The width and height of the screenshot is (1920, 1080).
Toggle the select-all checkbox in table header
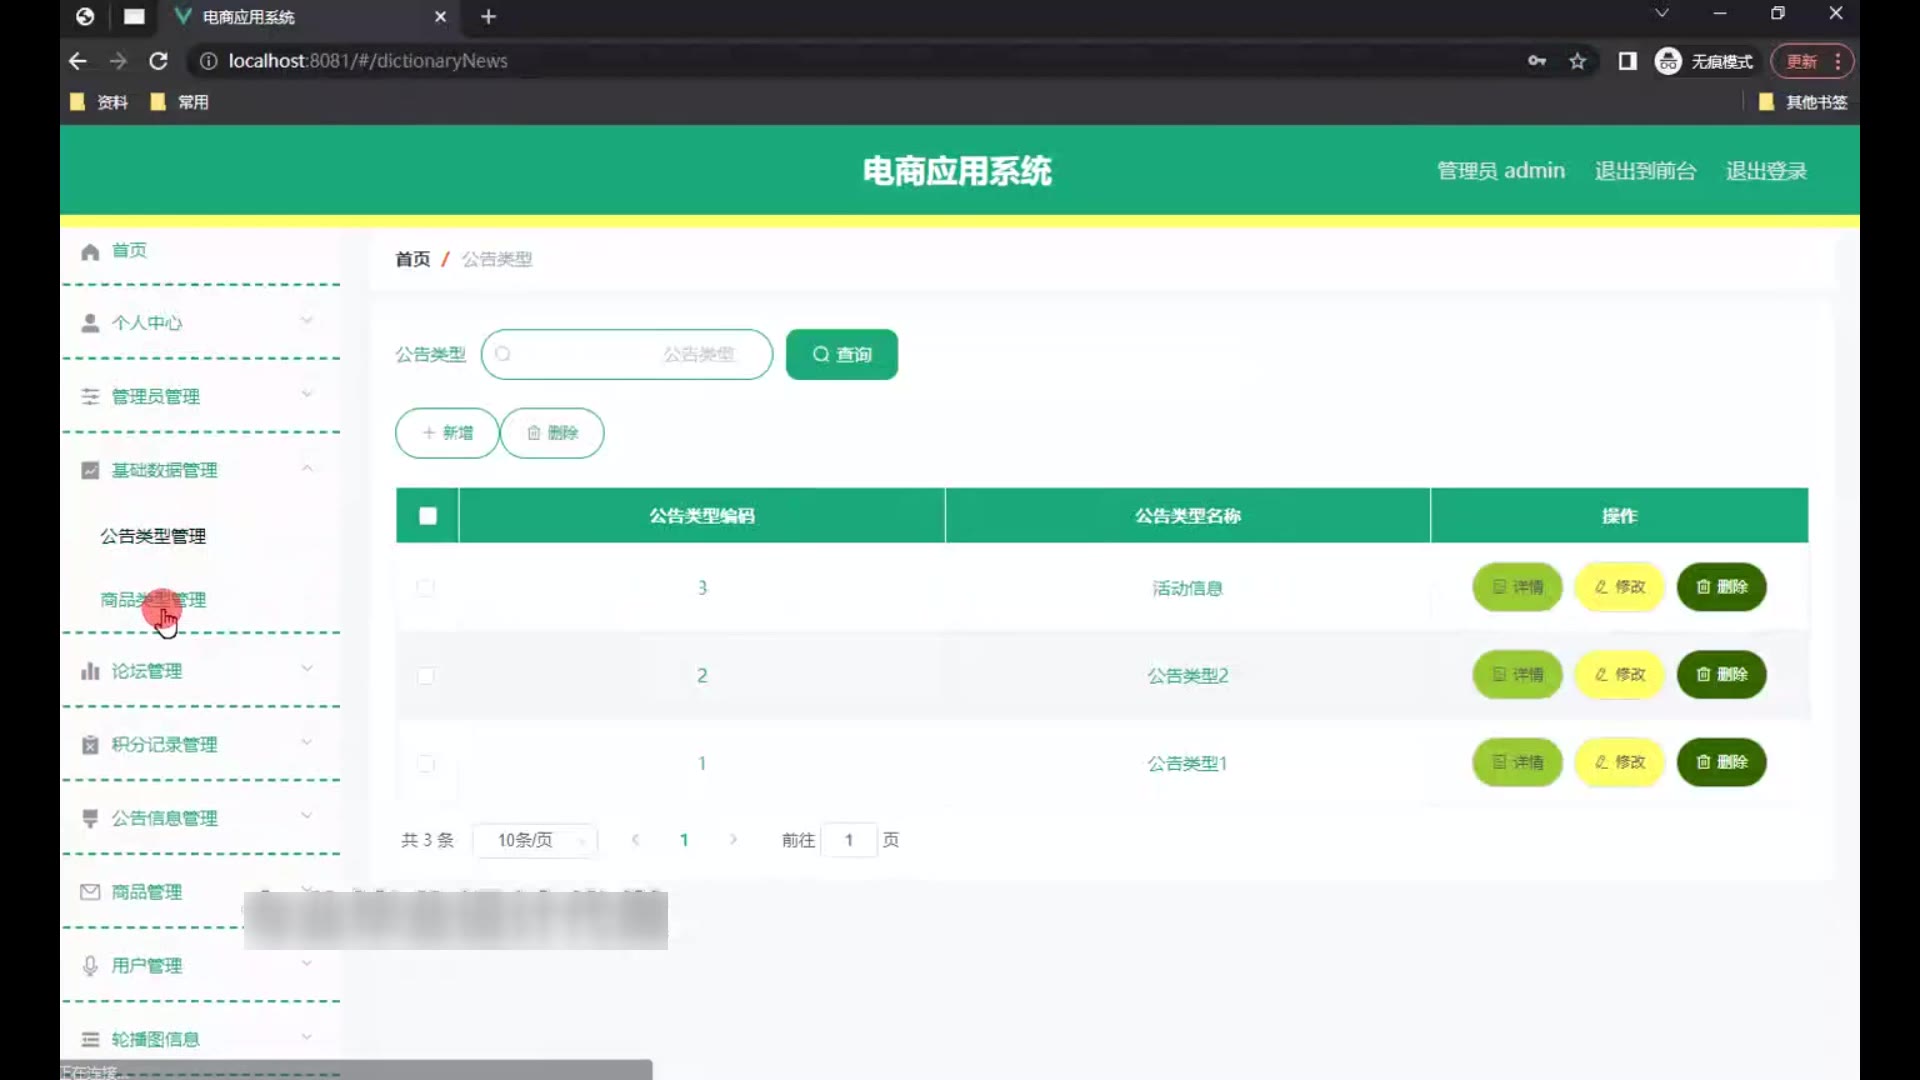(428, 516)
